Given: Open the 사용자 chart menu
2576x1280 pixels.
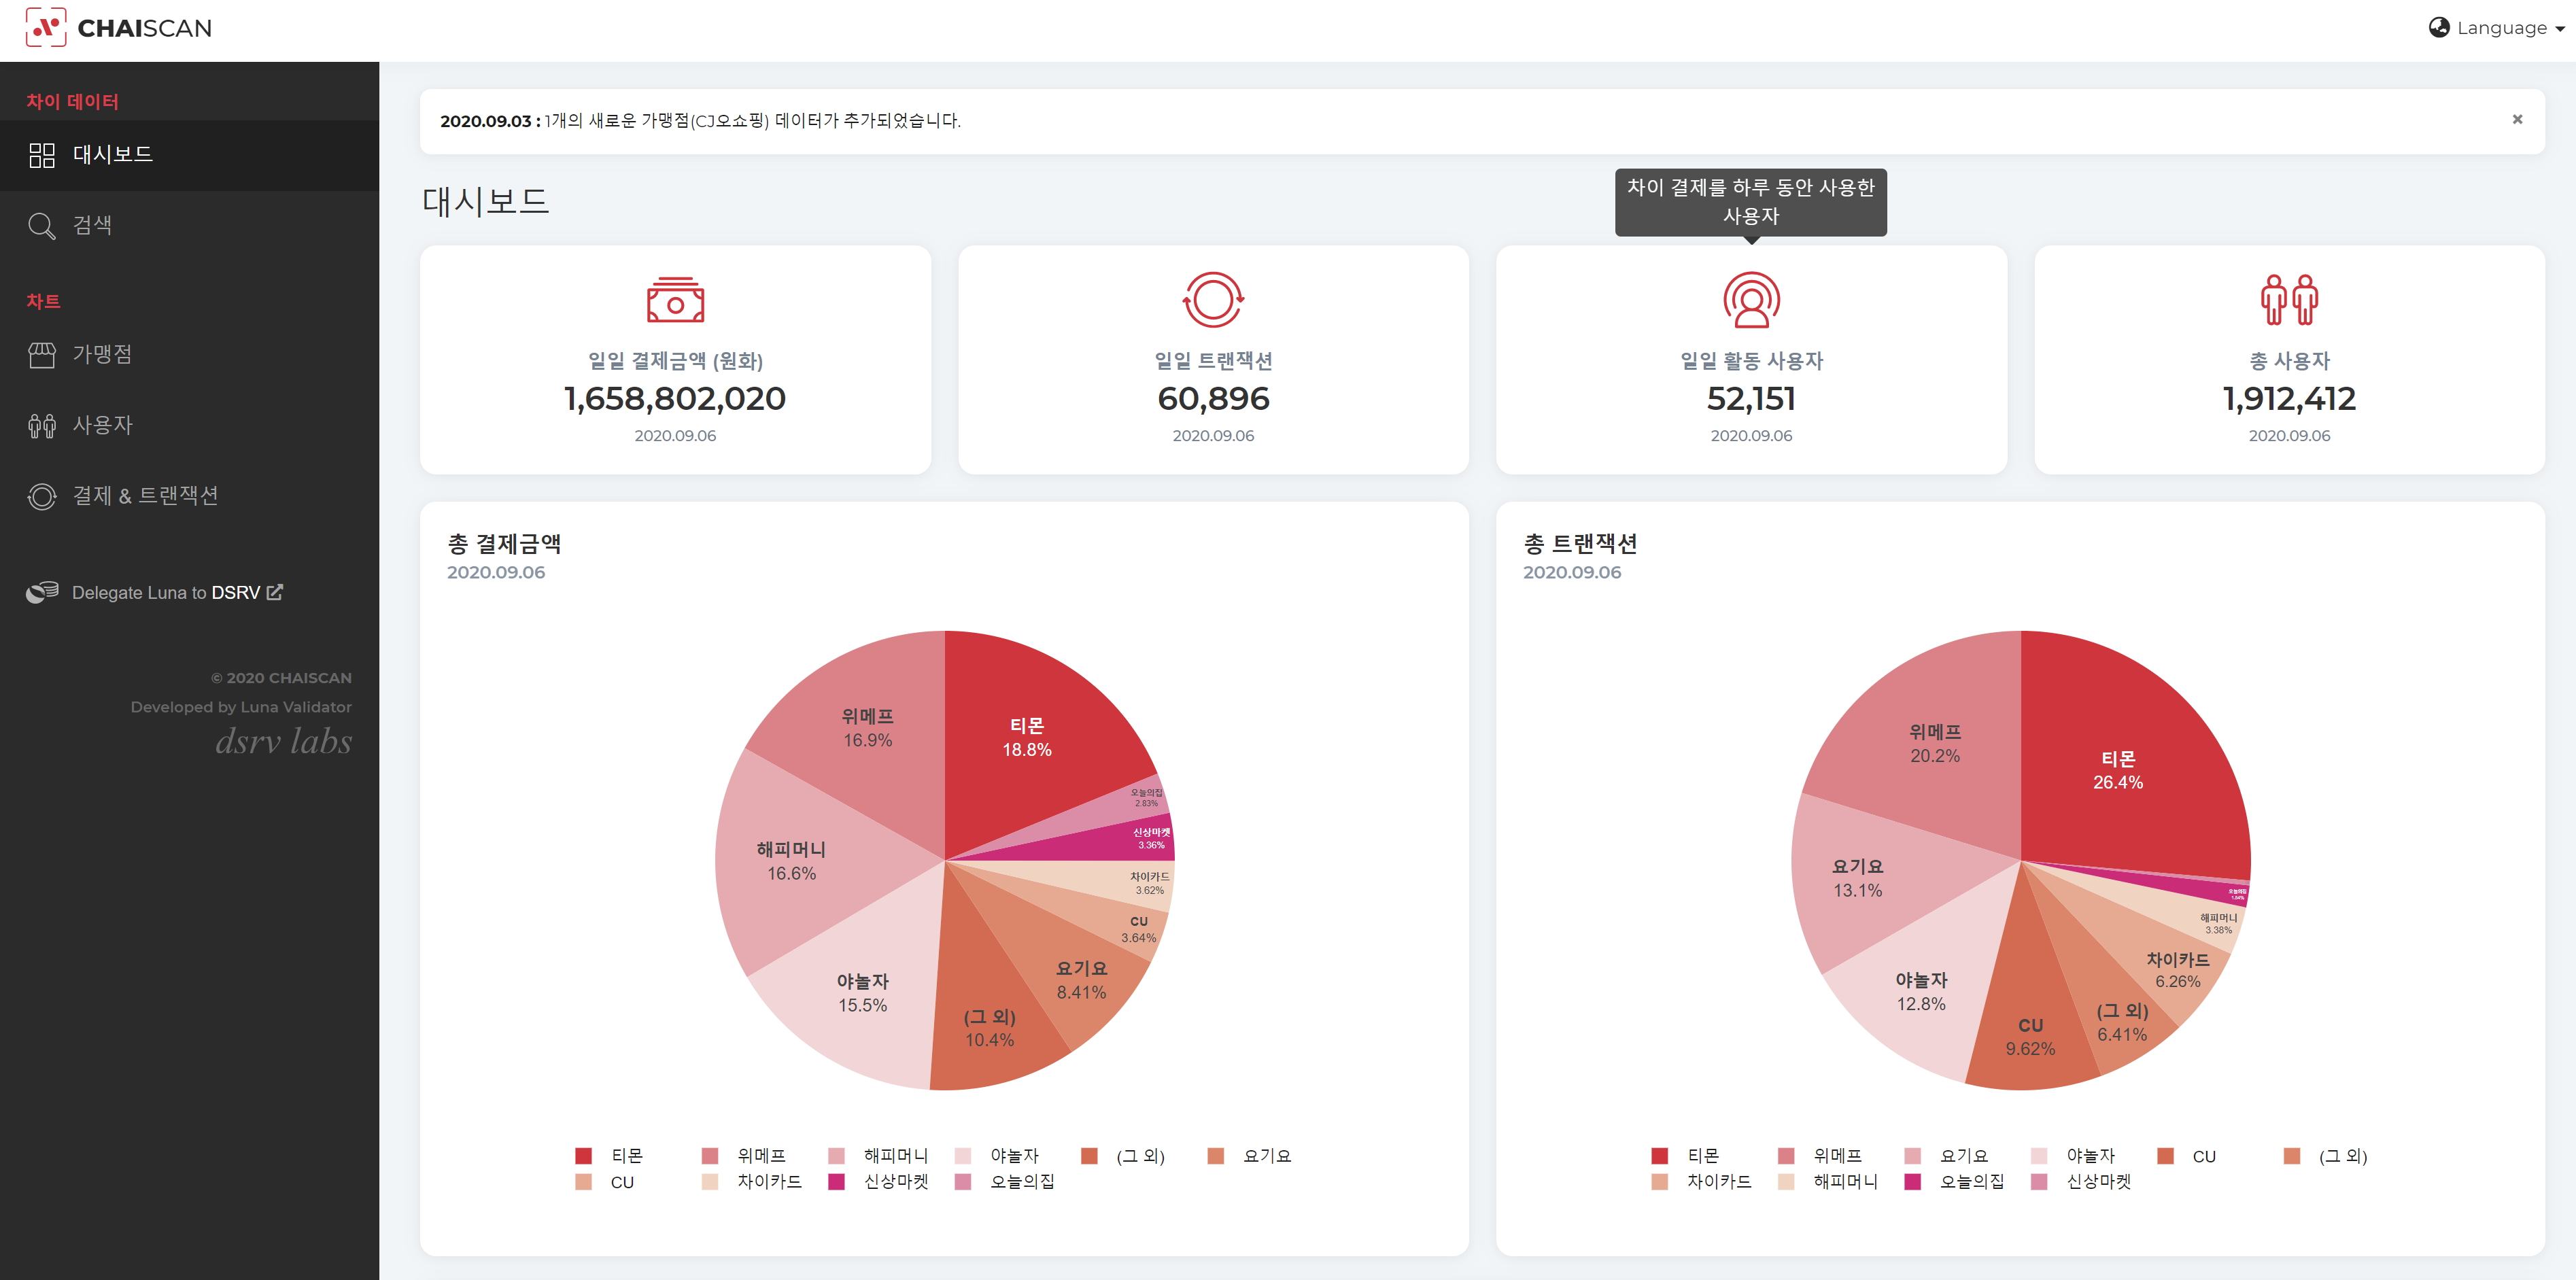Looking at the screenshot, I should [x=190, y=425].
